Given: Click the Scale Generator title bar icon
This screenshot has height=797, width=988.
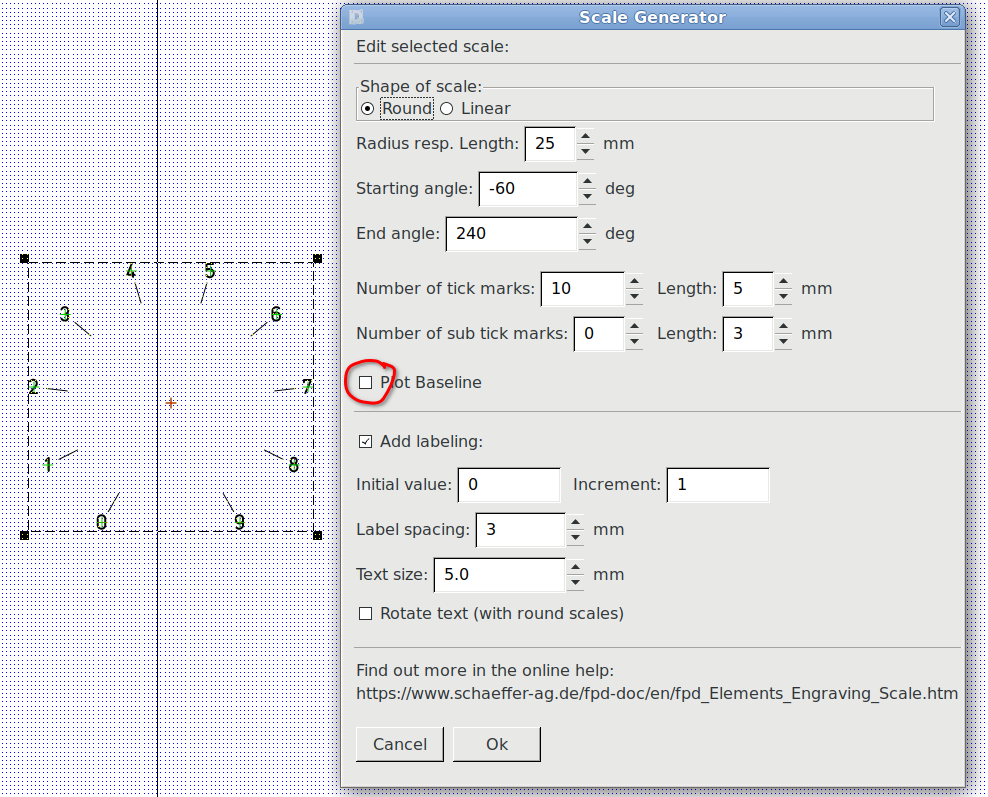Looking at the screenshot, I should (x=357, y=17).
